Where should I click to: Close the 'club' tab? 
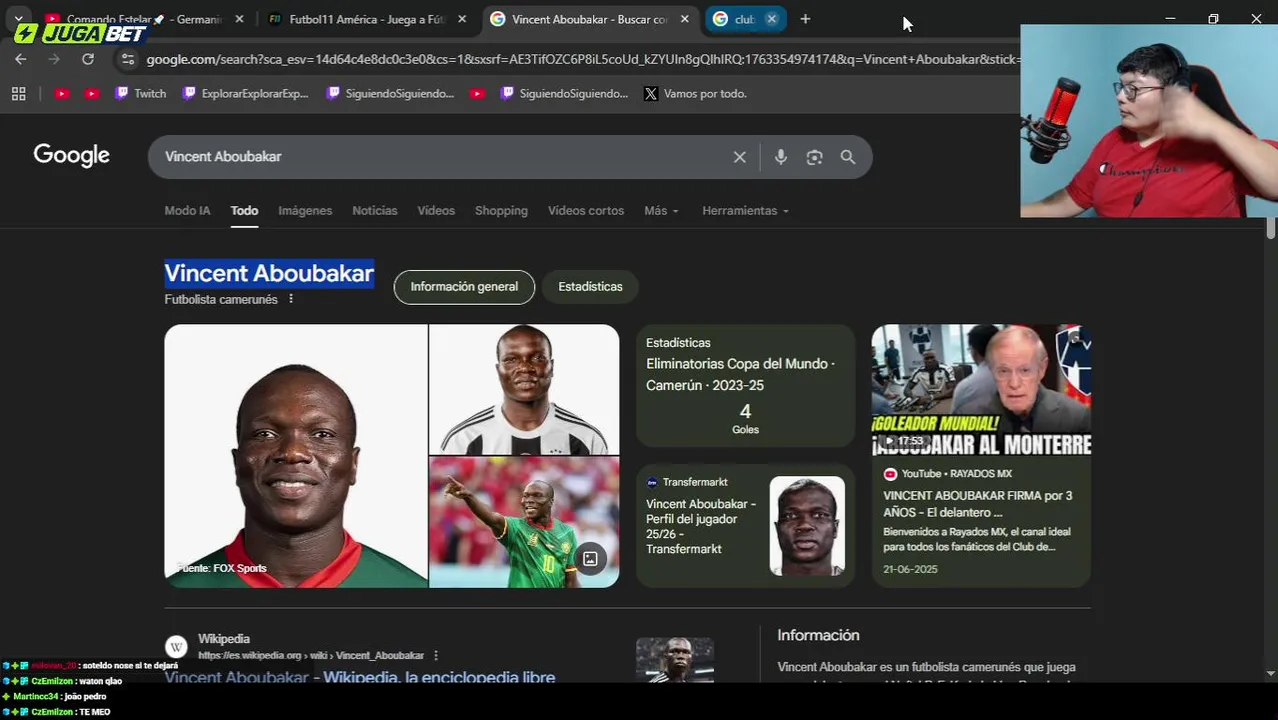tap(772, 19)
